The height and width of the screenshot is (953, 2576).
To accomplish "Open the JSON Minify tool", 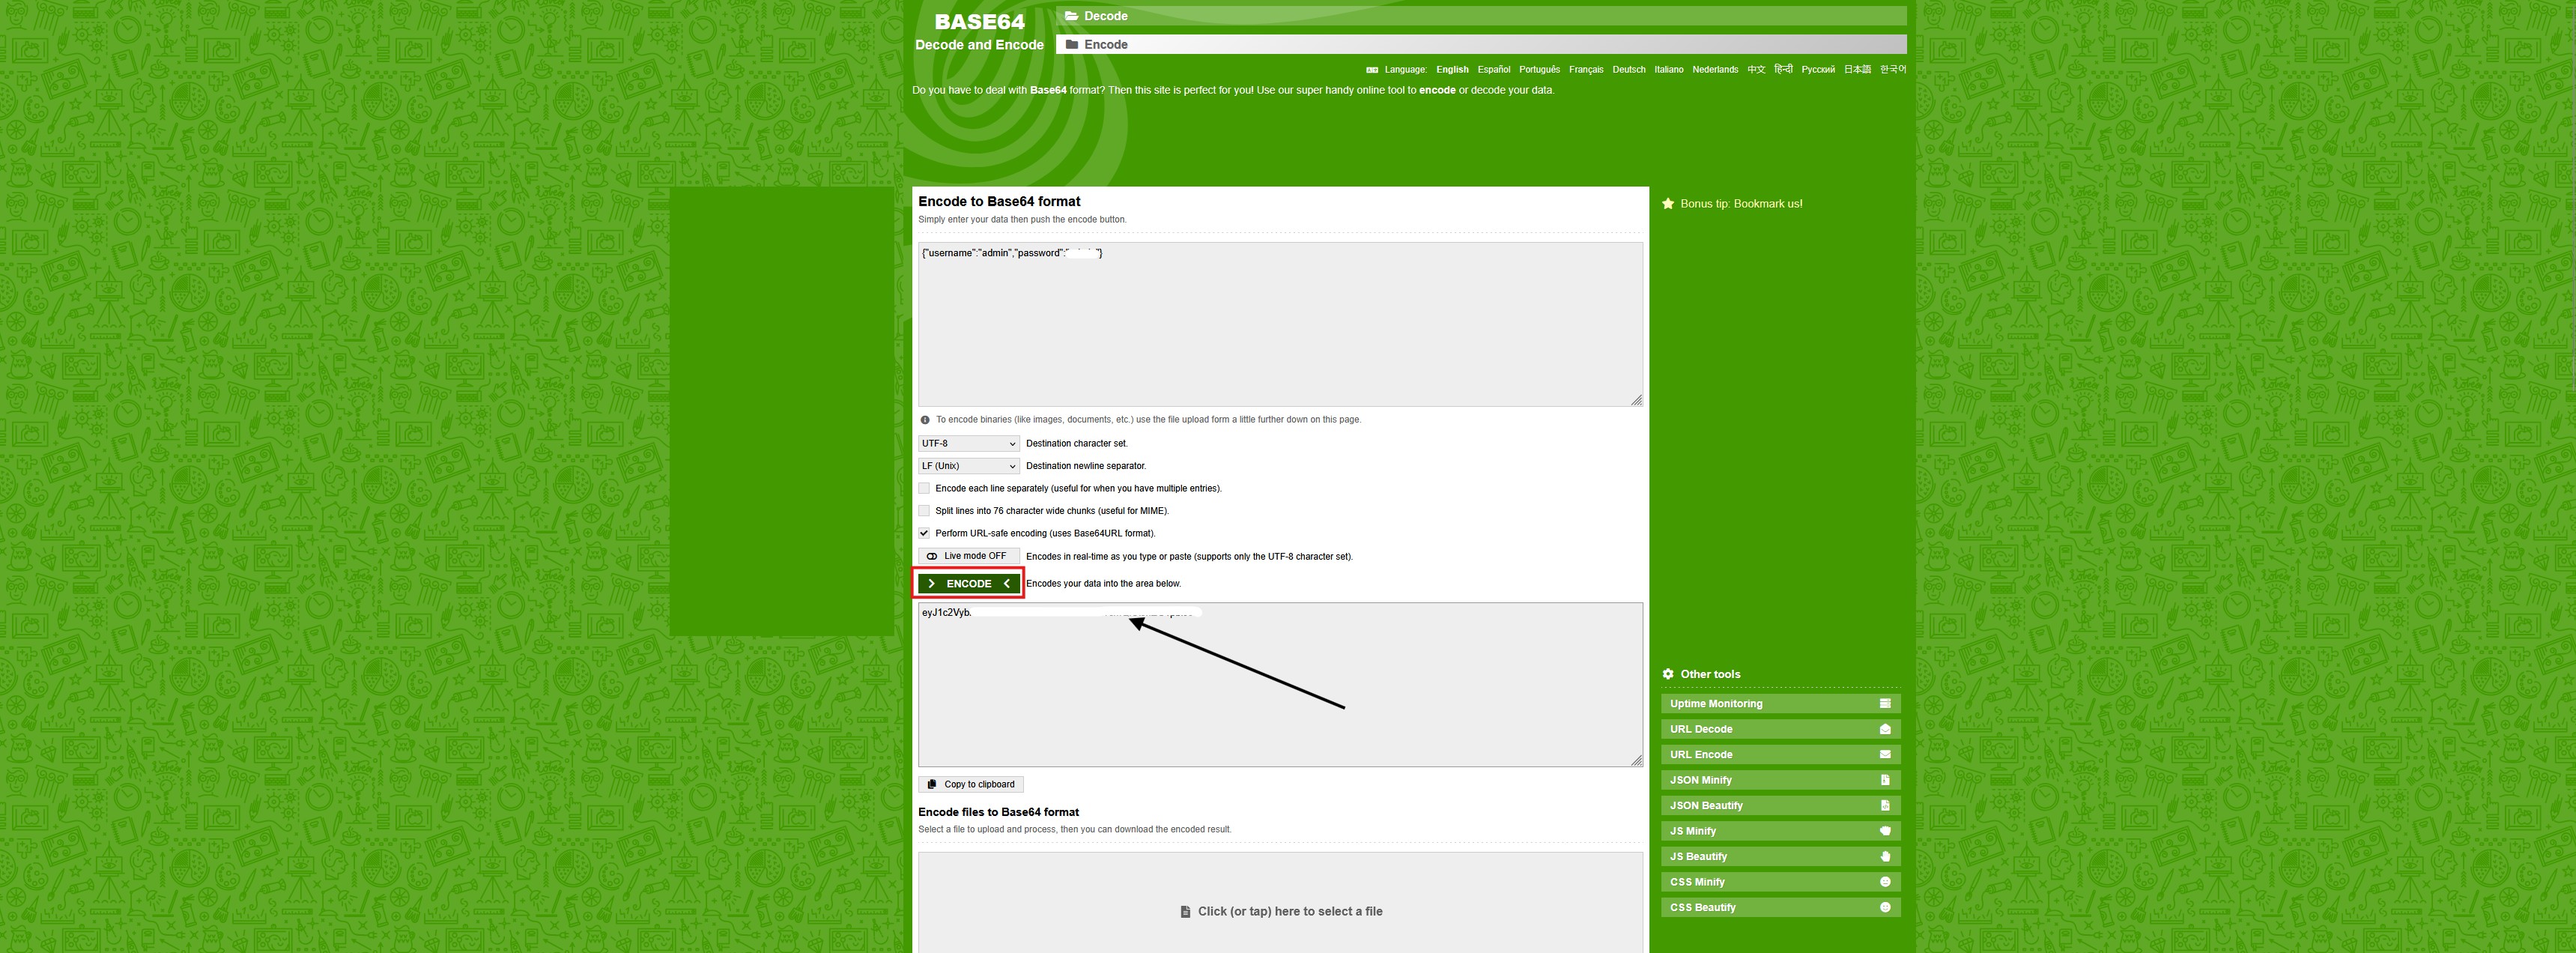I will [1780, 780].
